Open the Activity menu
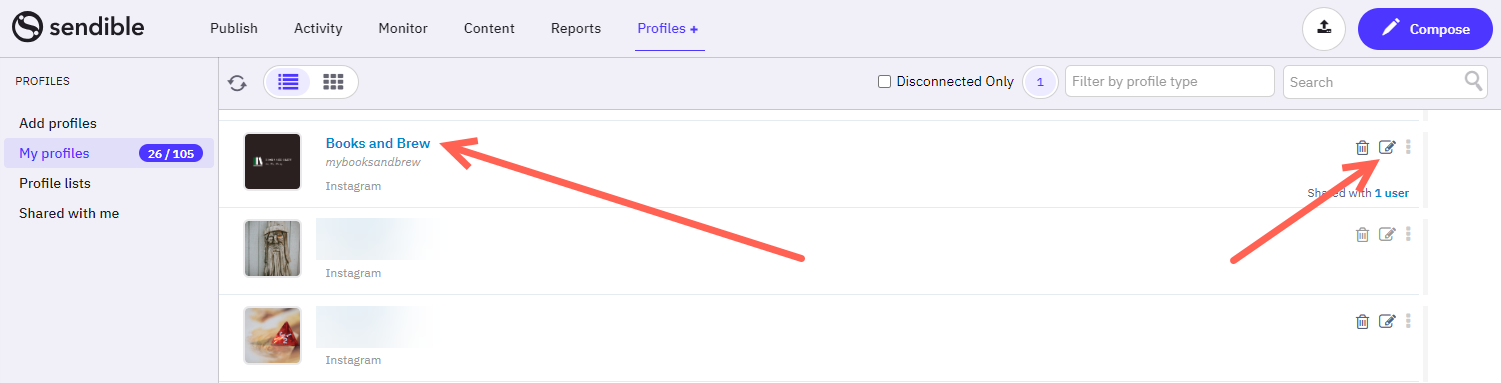 318,28
